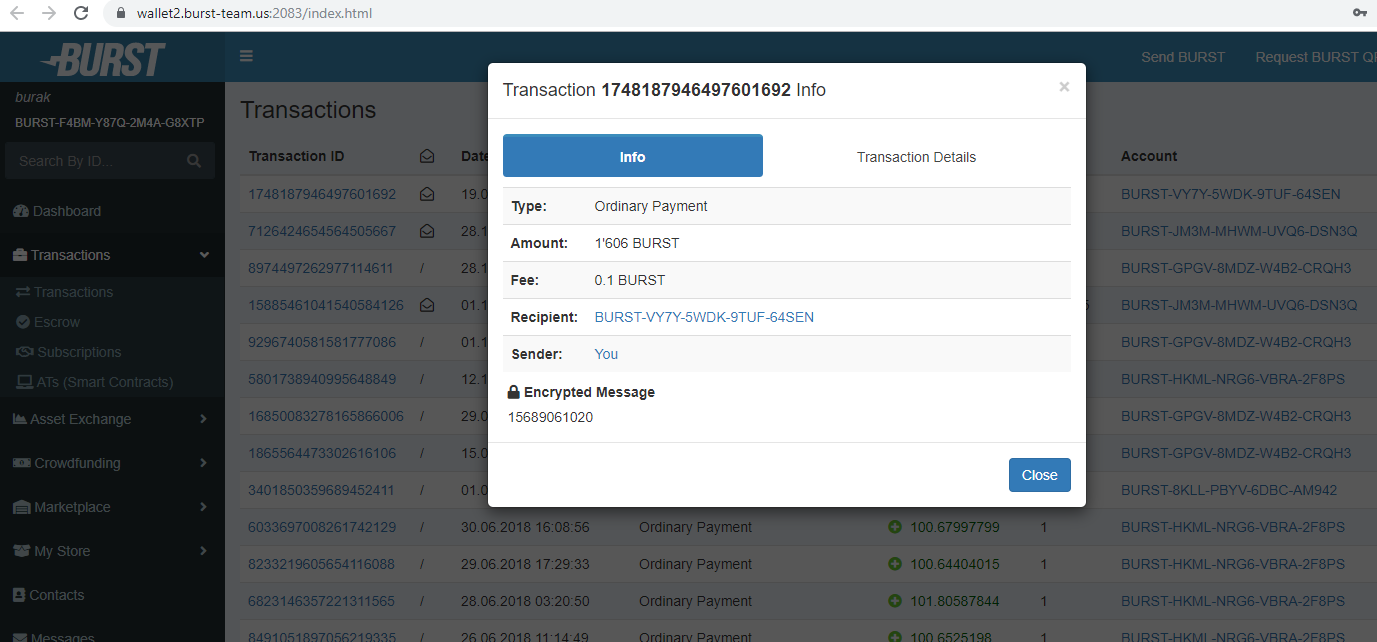
Task: Click the Transaction ID column header
Action: click(x=296, y=156)
